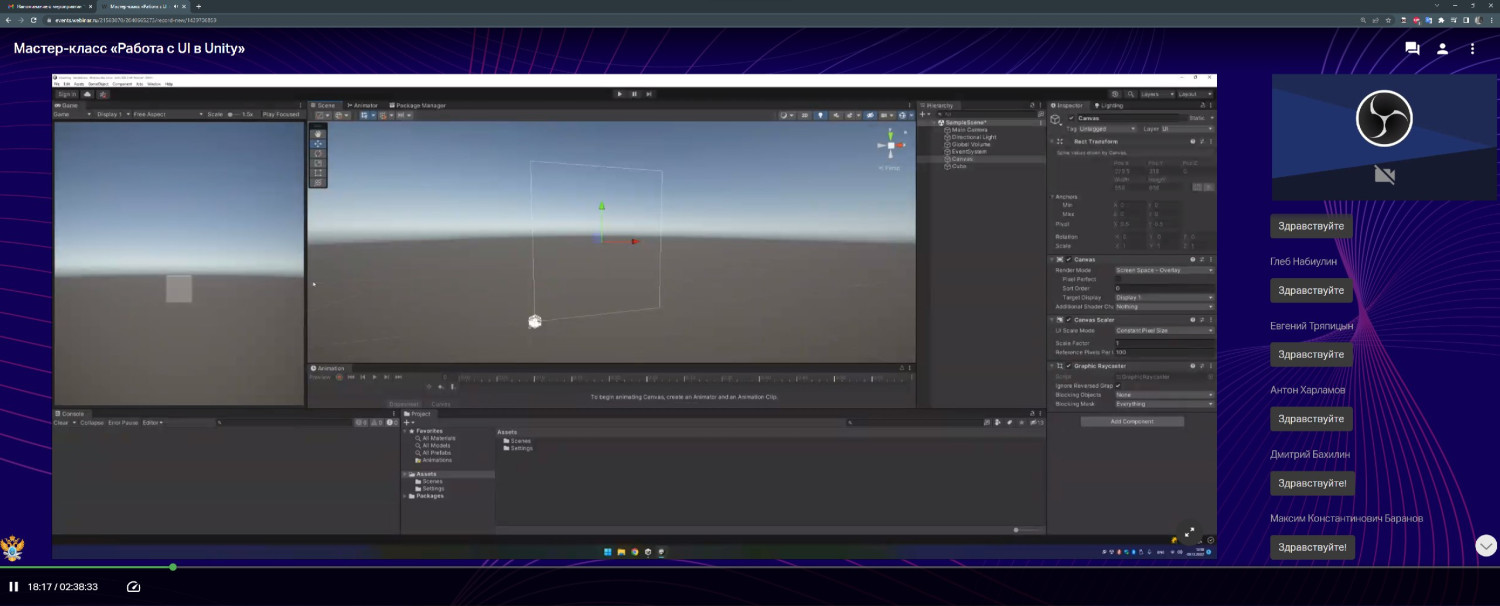The height and width of the screenshot is (606, 1500).
Task: Toggle the Pixel Perfect checkbox
Action: (x=1118, y=279)
